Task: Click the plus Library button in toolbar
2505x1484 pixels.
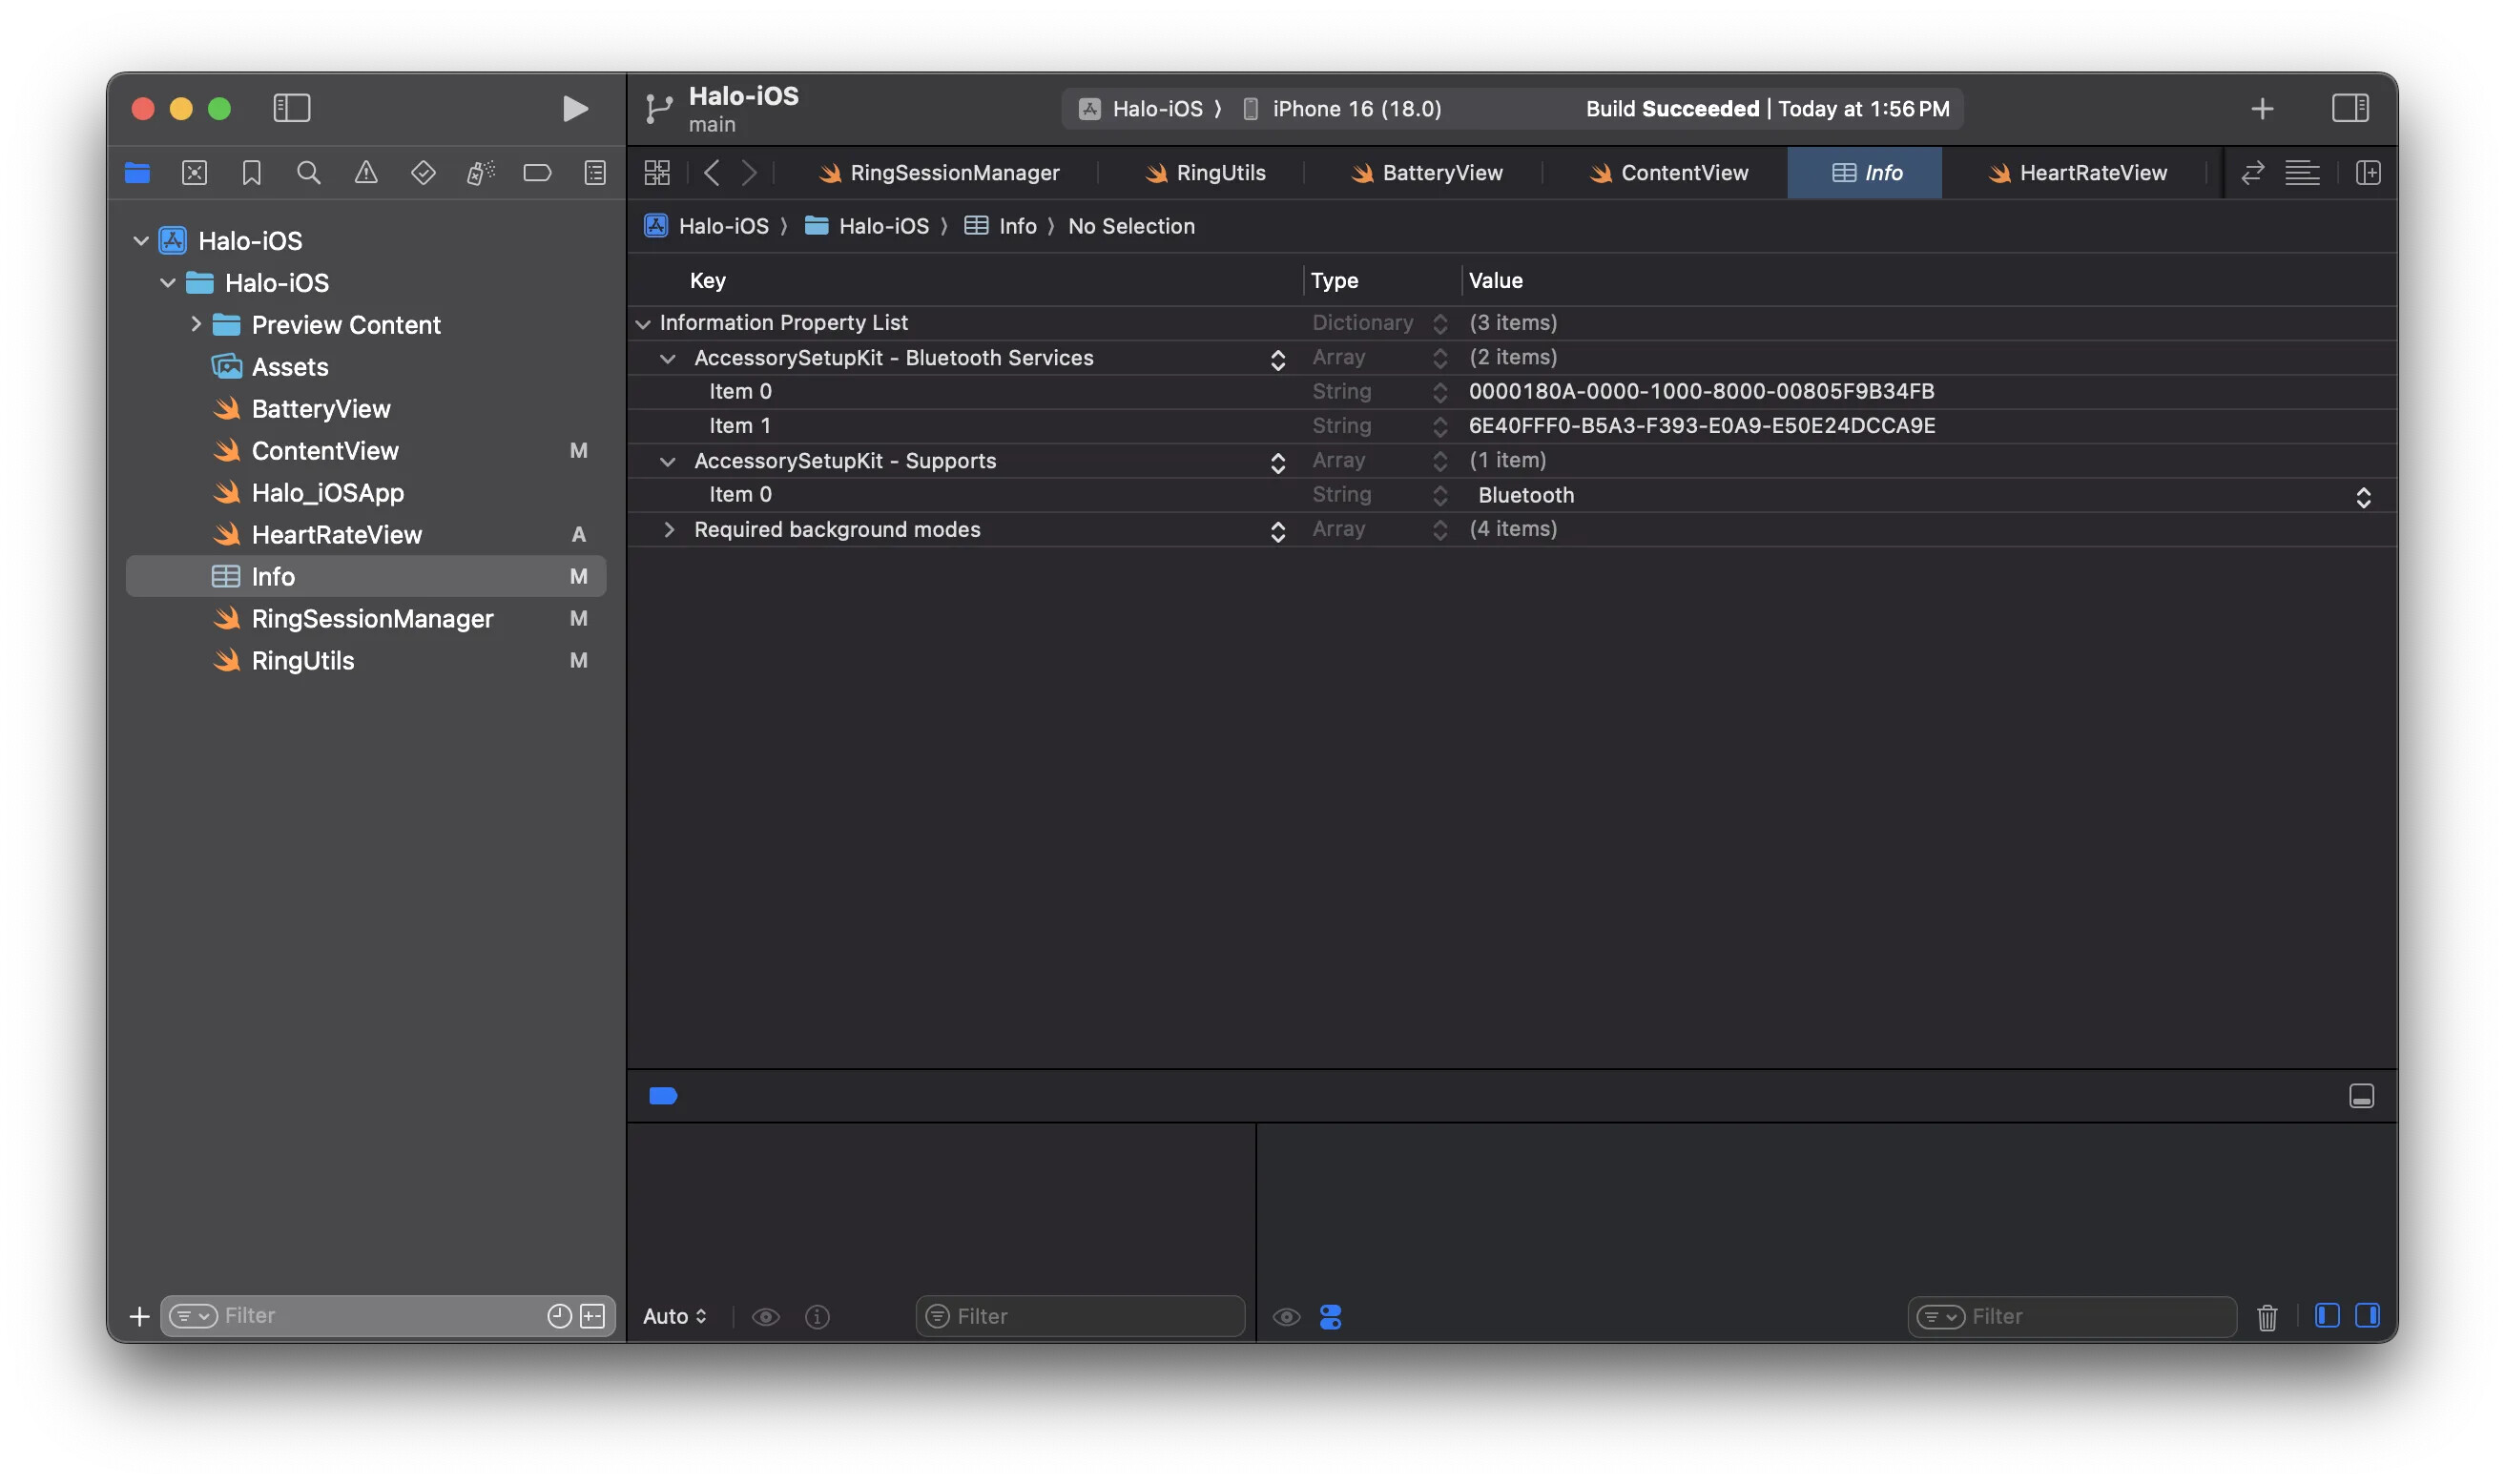Action: [2261, 108]
